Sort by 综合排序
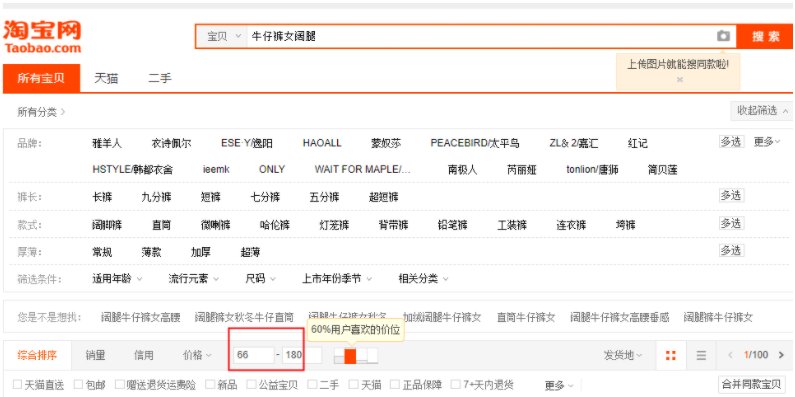The width and height of the screenshot is (795, 397). [37, 355]
